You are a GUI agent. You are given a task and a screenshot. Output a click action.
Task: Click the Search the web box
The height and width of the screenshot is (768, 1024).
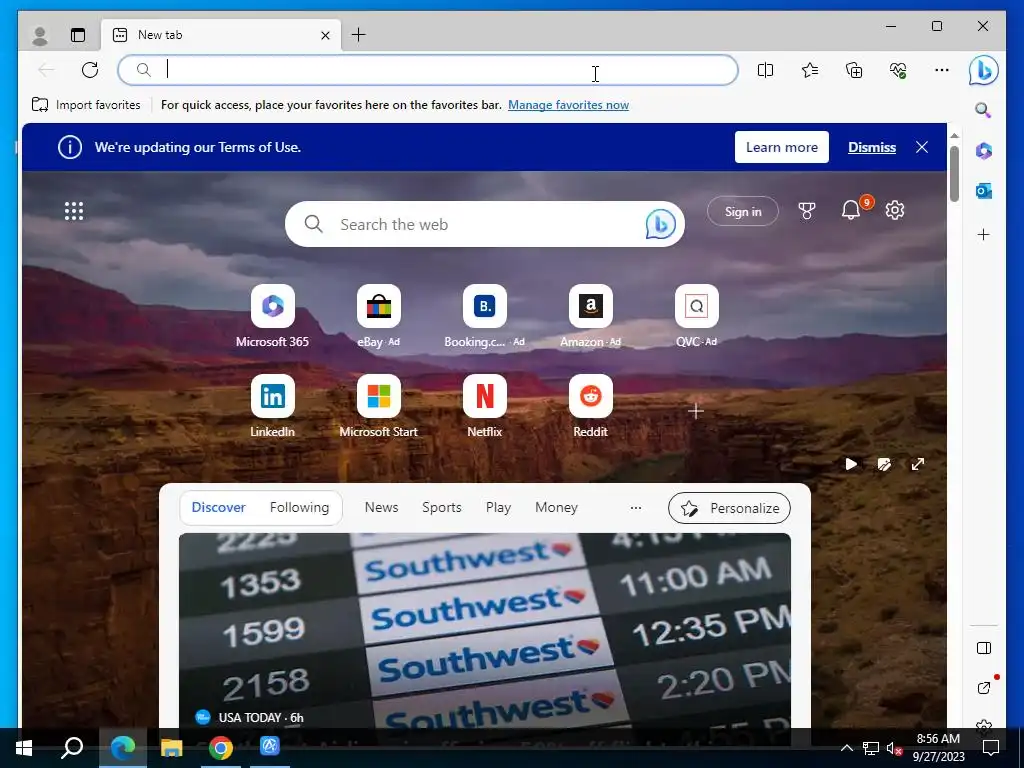point(485,225)
